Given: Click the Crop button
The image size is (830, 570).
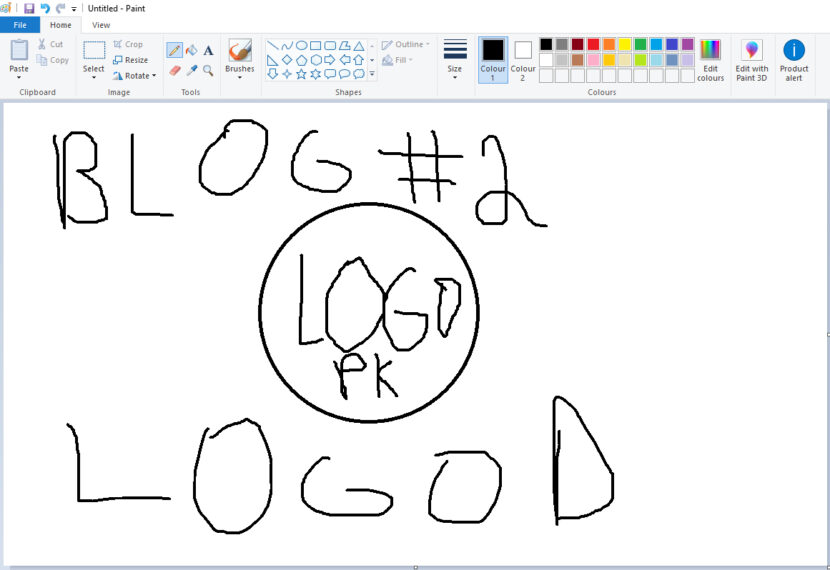Looking at the screenshot, I should tap(128, 44).
